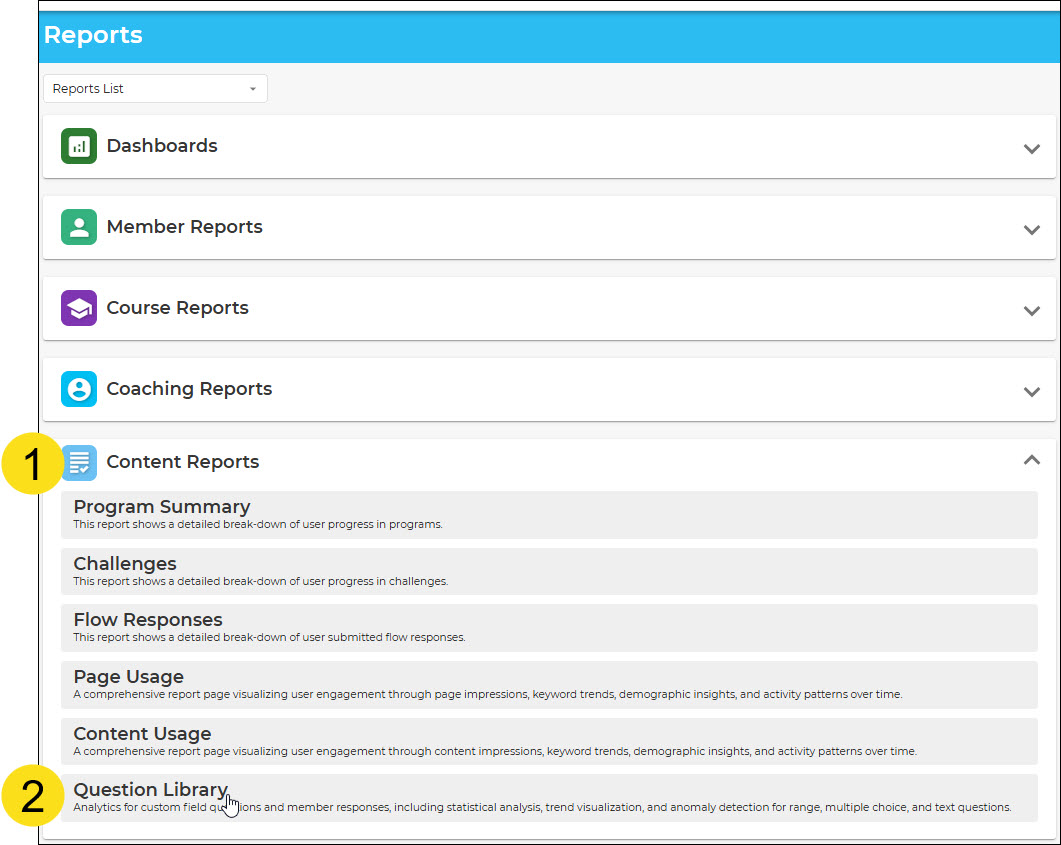
Task: Open the Page Usage report
Action: coord(549,685)
